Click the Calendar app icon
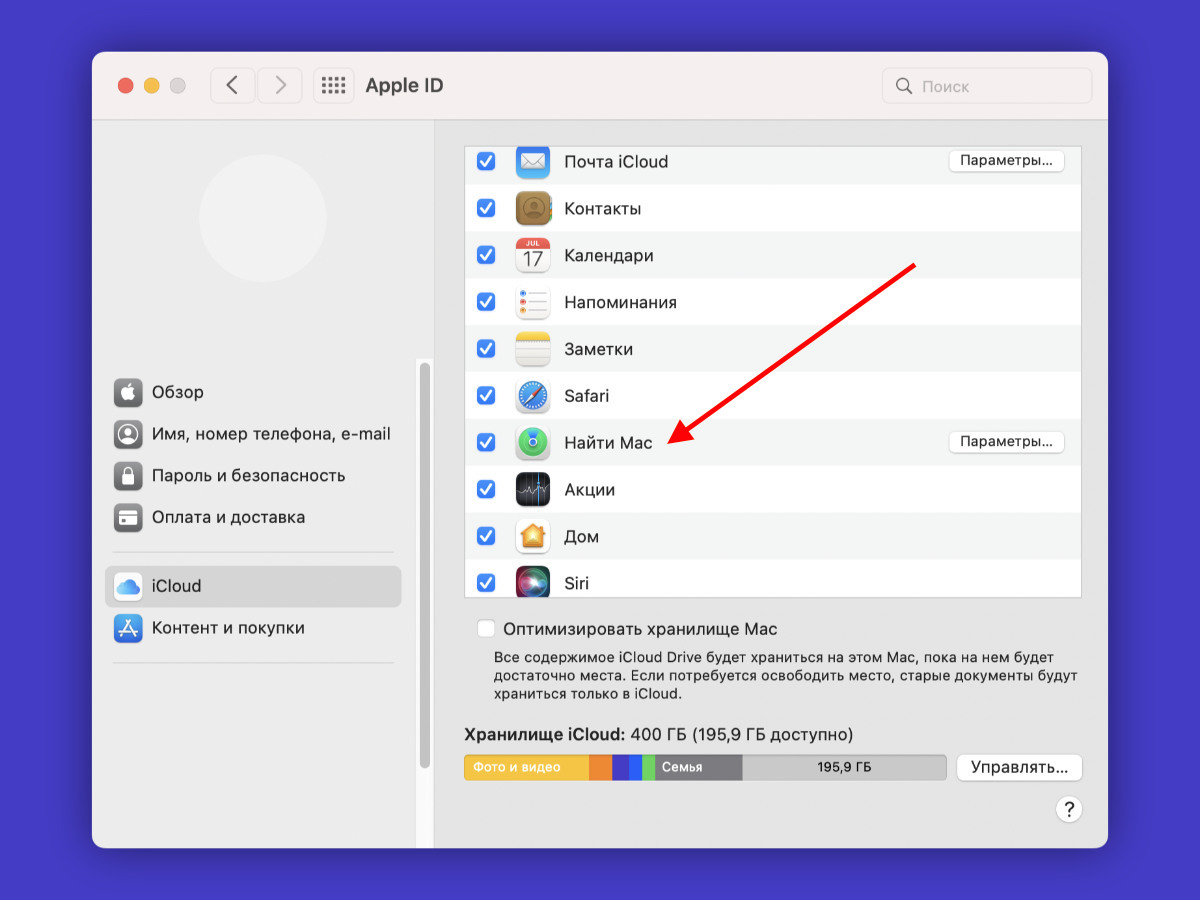Image resolution: width=1200 pixels, height=900 pixels. click(533, 256)
